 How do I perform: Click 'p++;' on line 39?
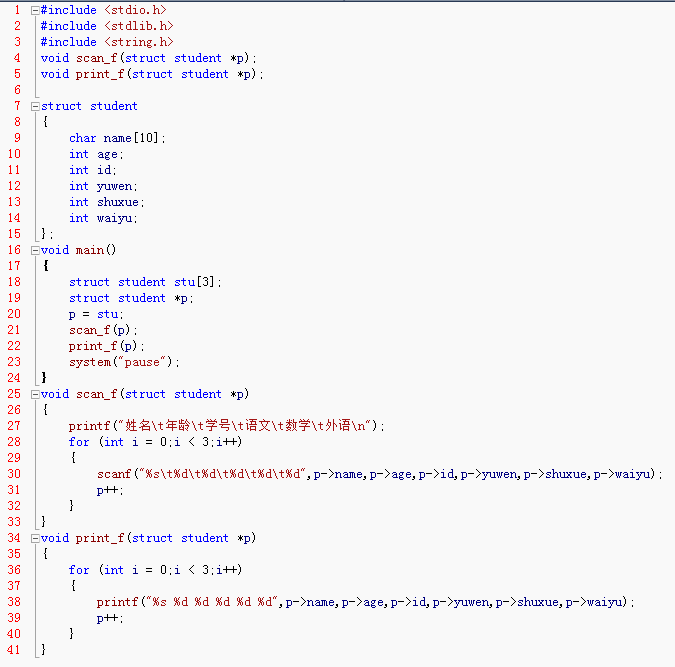[110, 618]
